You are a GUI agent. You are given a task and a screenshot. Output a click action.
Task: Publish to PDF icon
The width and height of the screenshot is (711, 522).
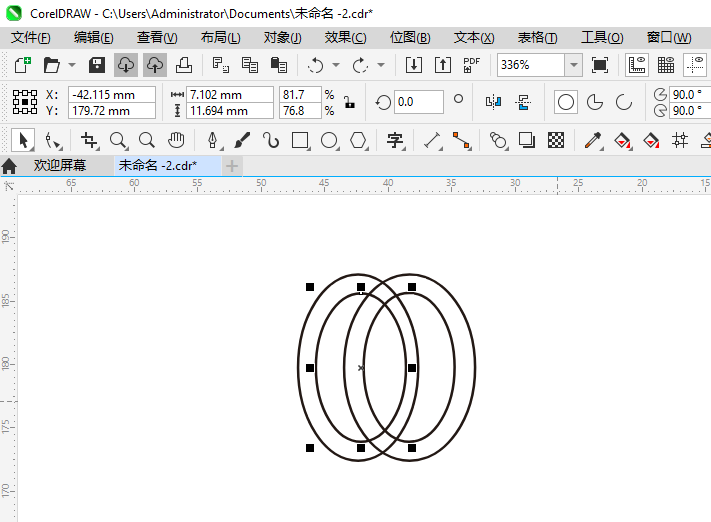[x=472, y=65]
